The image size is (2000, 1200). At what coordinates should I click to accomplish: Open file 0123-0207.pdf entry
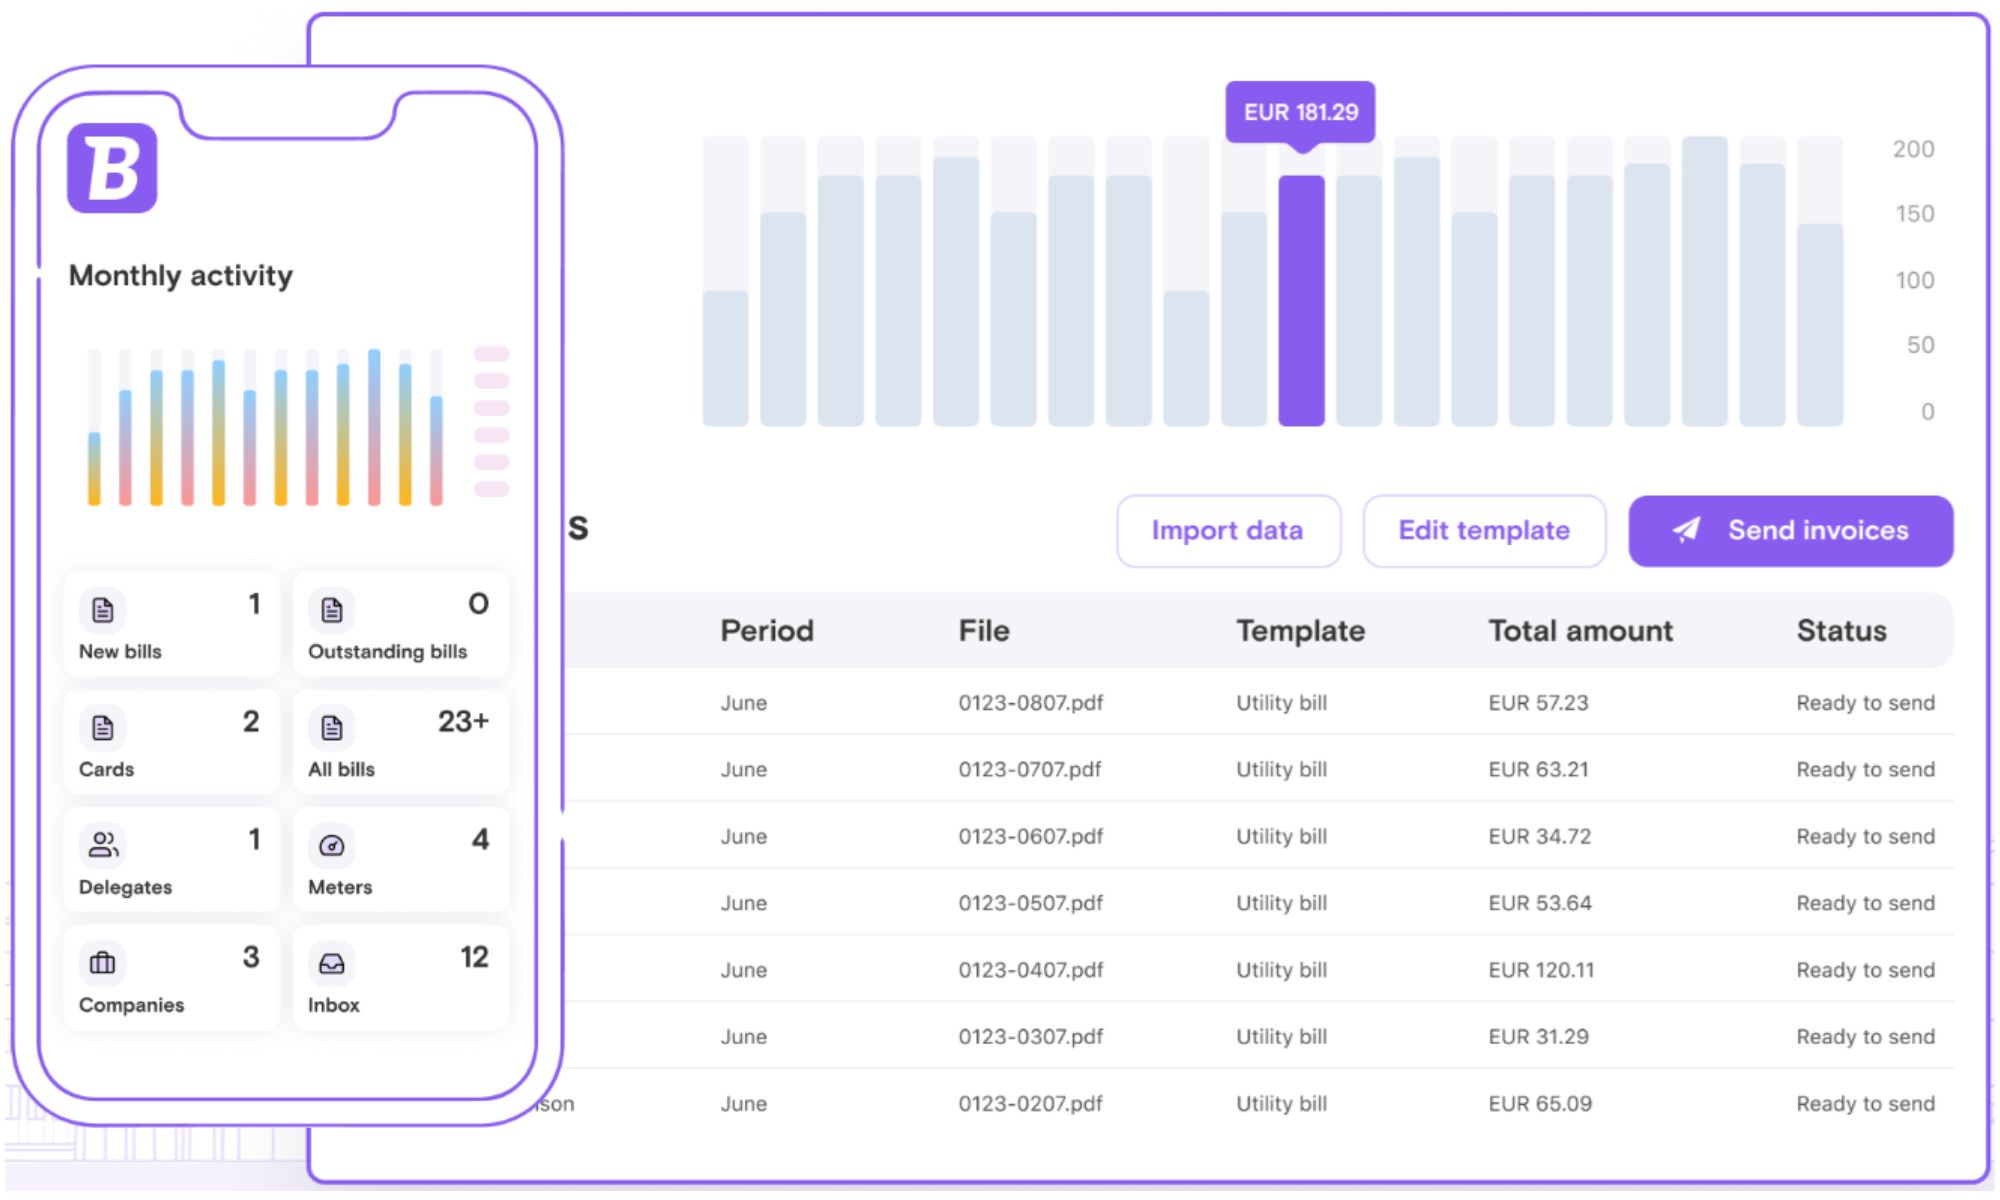coord(1030,1104)
